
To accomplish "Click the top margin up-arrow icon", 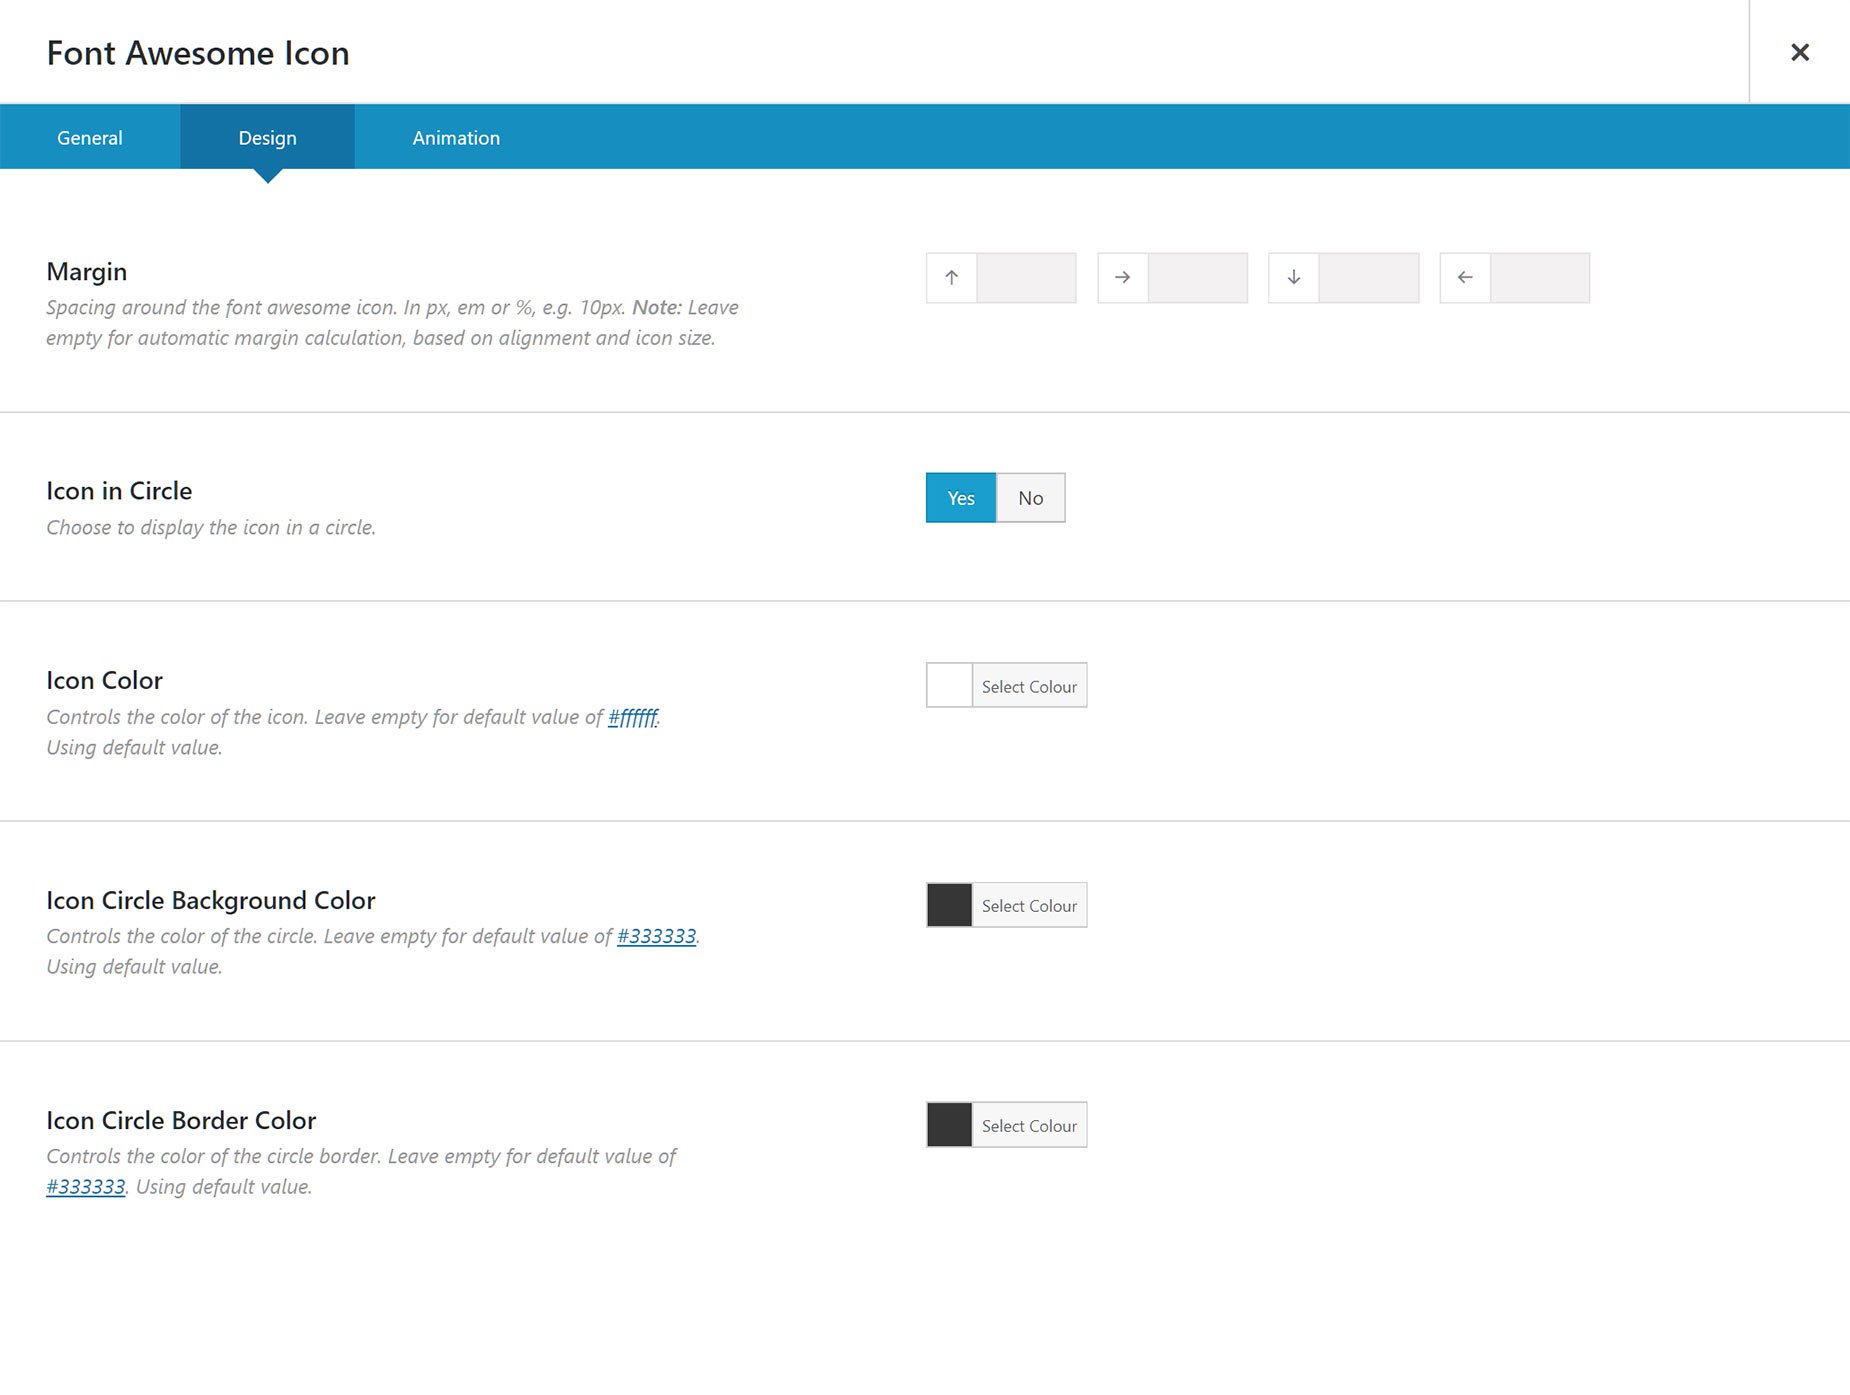I will pos(952,277).
